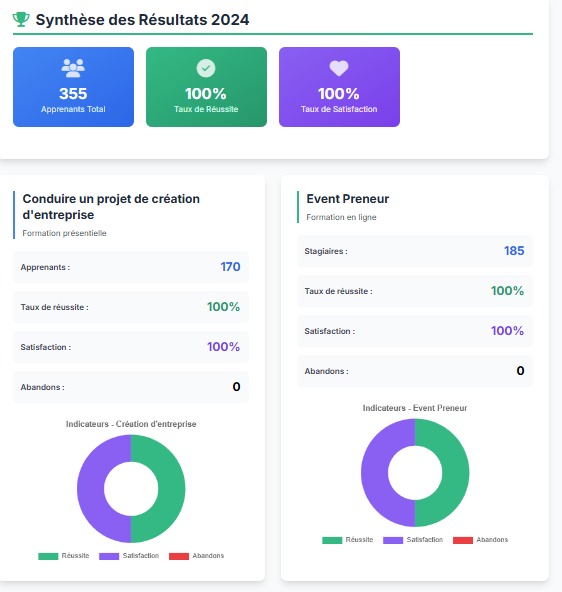
Task: Click purple Satisfaction segment of Event Preneur donut
Action: tap(374, 473)
